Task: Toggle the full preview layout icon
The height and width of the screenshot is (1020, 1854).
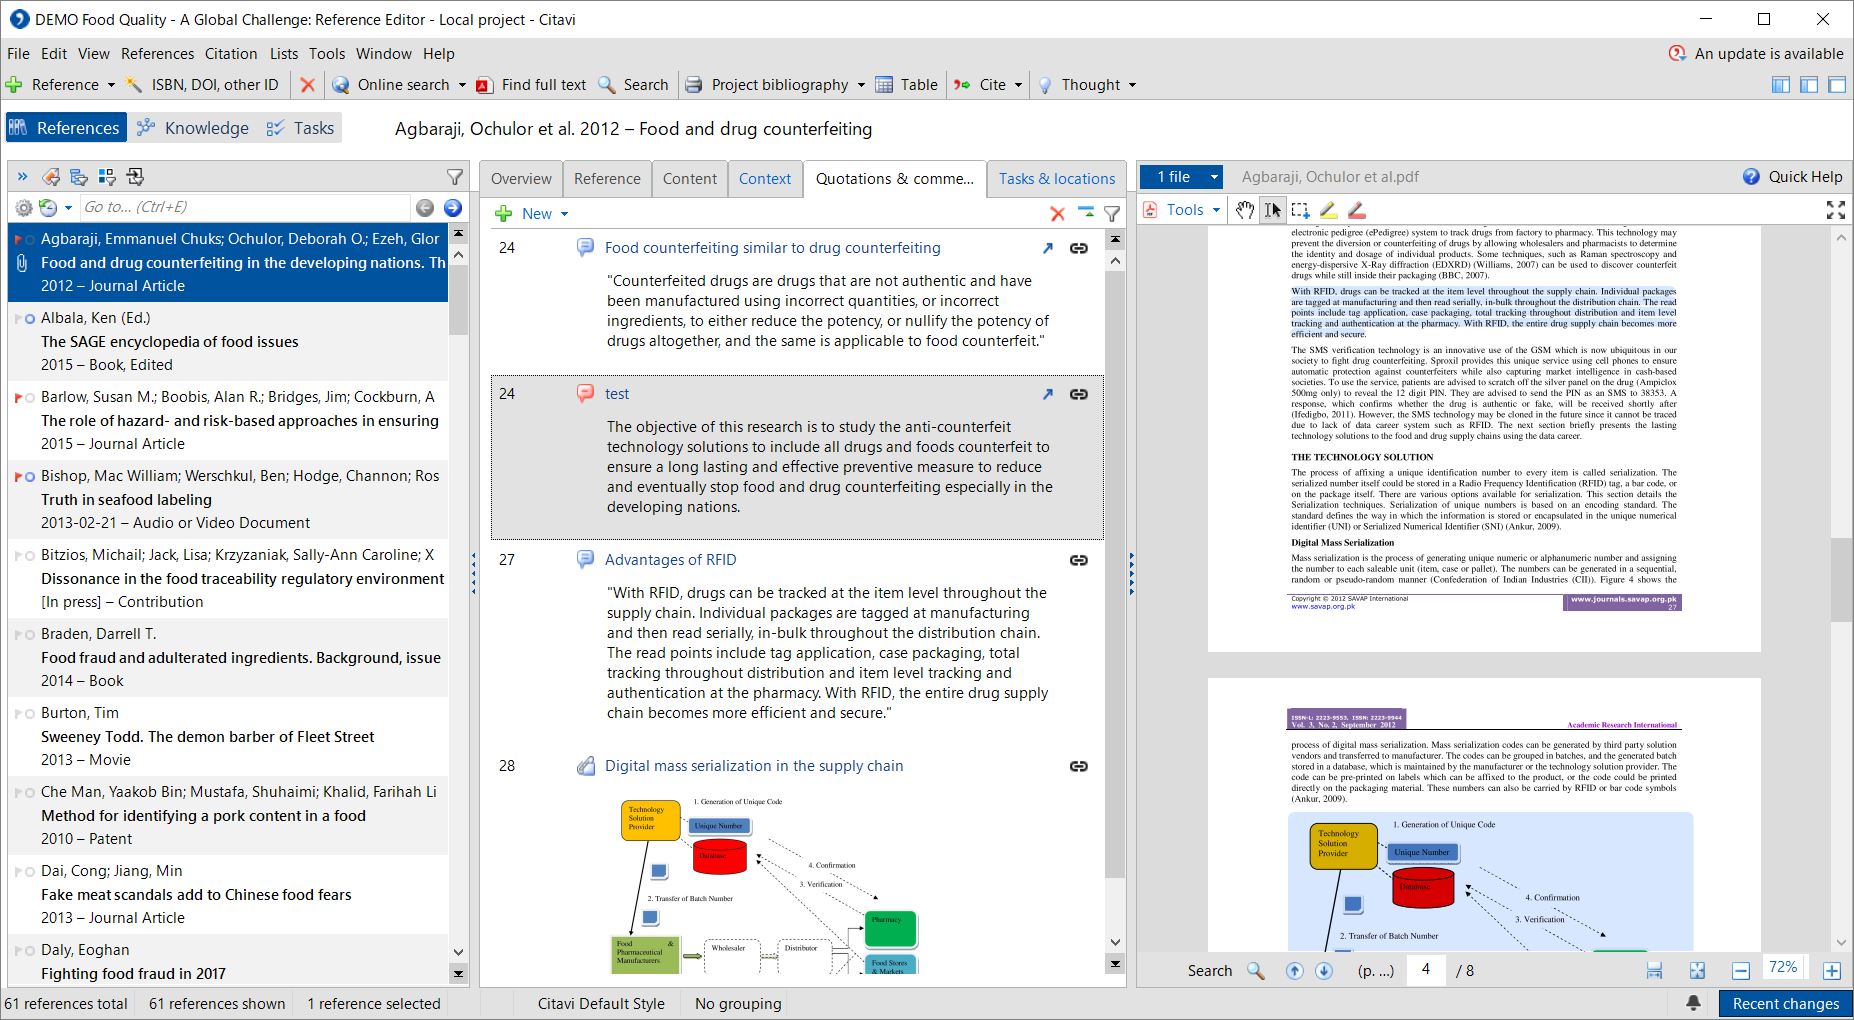Action: point(1837,85)
